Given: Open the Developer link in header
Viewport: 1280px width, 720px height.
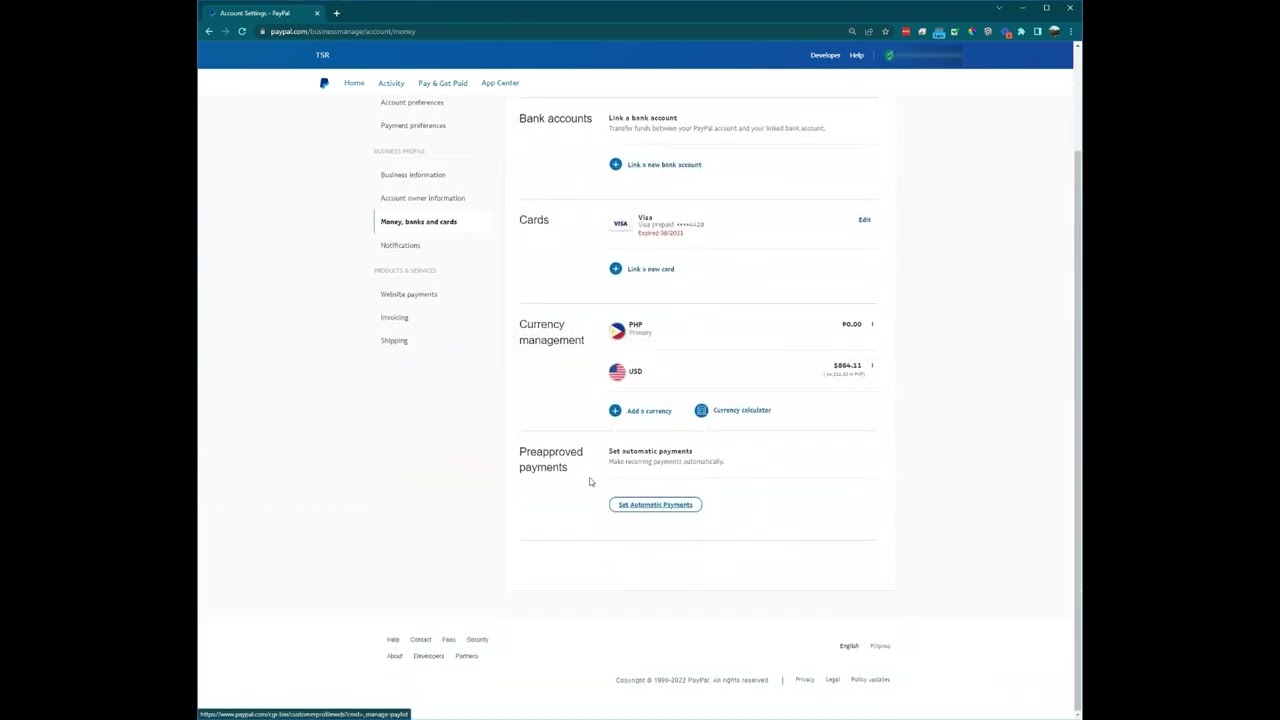Looking at the screenshot, I should tap(825, 55).
